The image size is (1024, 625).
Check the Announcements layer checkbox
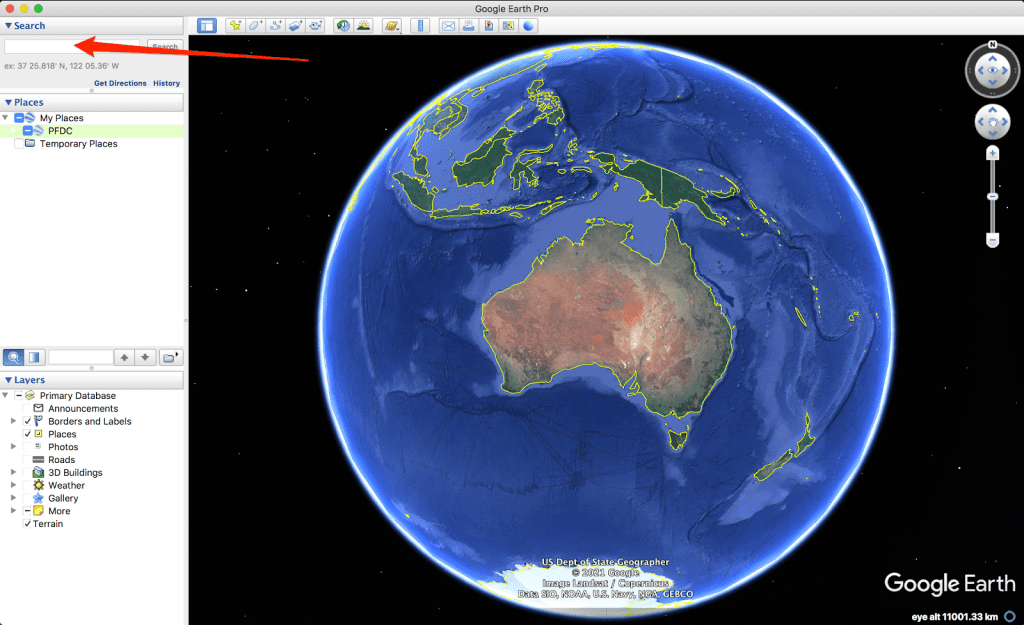pos(27,408)
